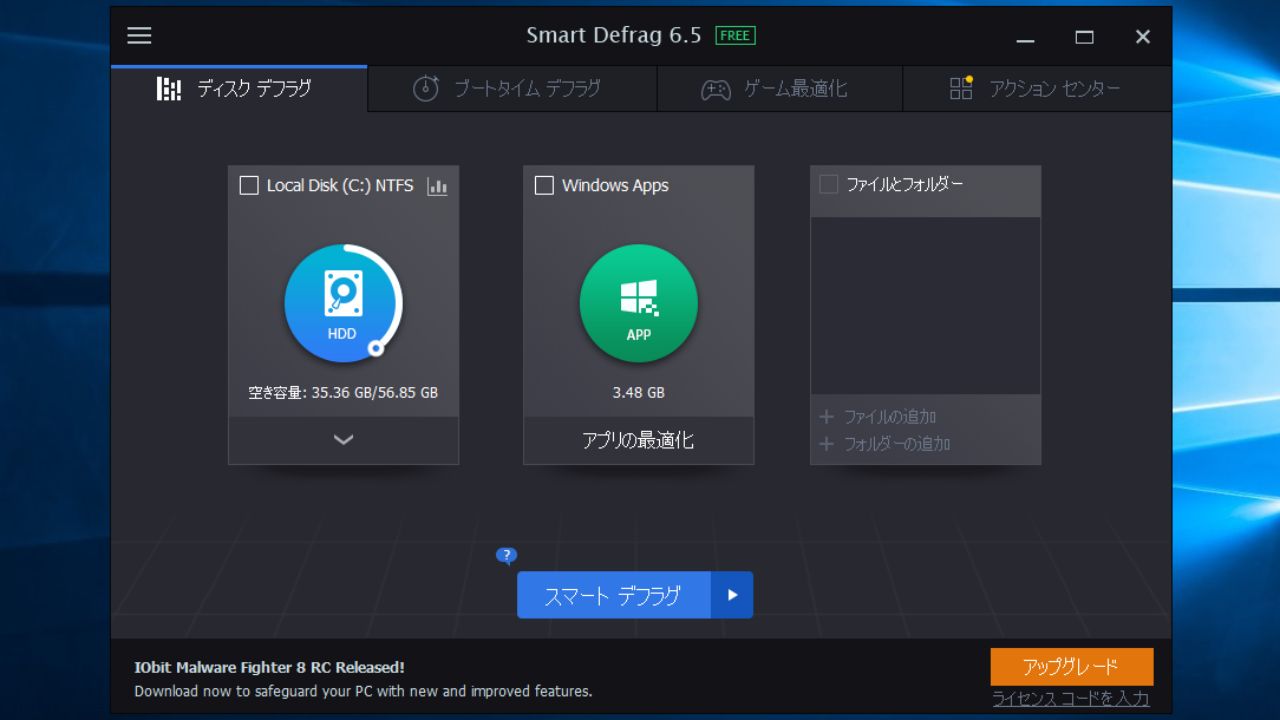Image resolution: width=1280 pixels, height=720 pixels.
Task: Open the IObit Malware Fighter 8 RC announcement
Action: tap(270, 667)
